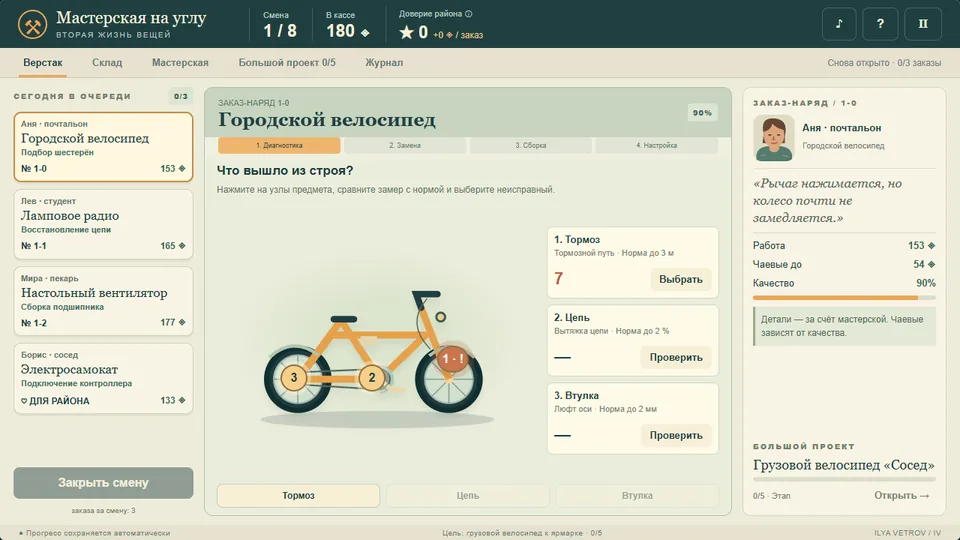Select bike node 3 on rear hub

tap(294, 377)
